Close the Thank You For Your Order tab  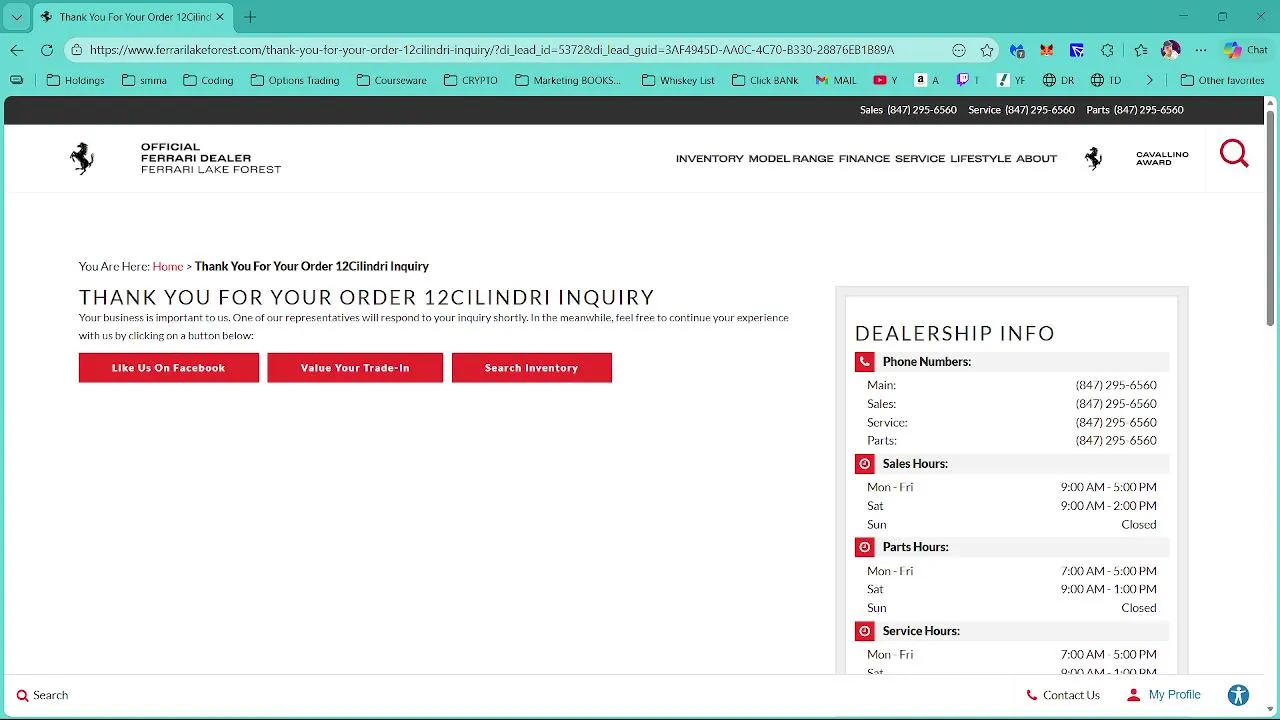tap(220, 17)
